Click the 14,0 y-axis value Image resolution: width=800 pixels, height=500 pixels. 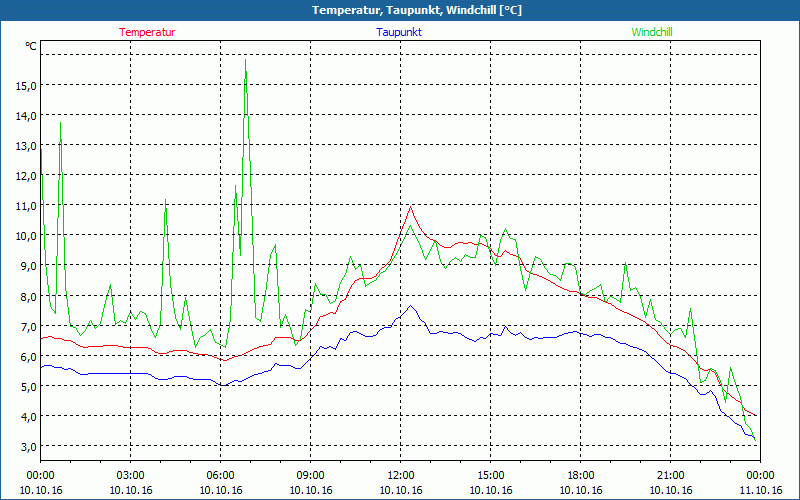[x=26, y=116]
